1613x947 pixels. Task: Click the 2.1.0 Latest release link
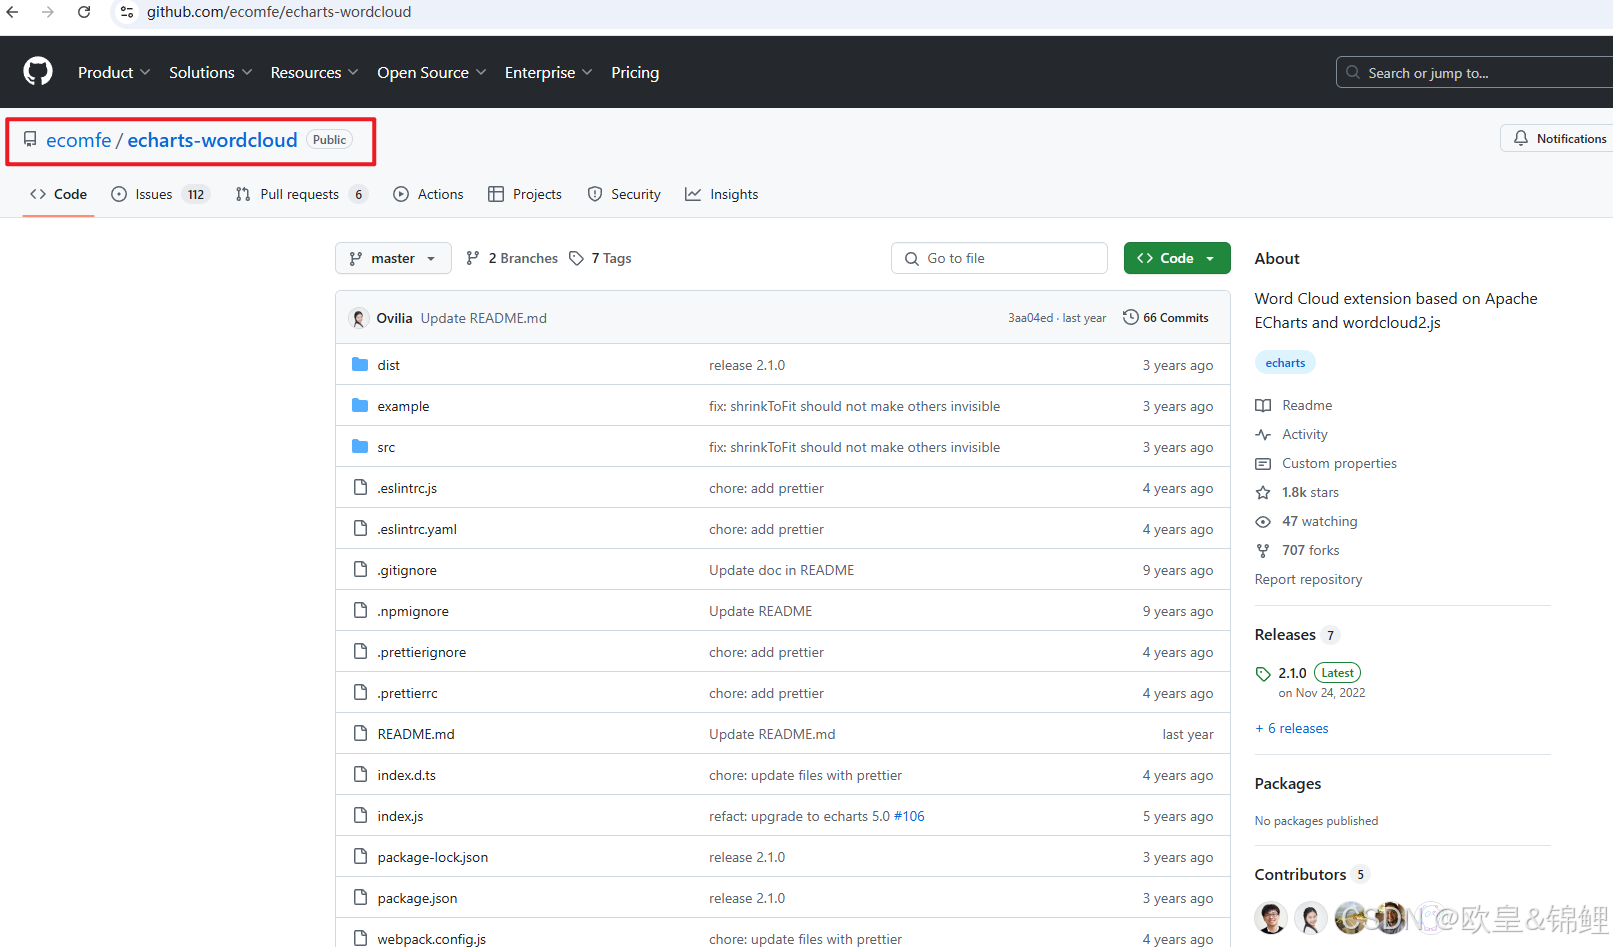pyautogui.click(x=1319, y=673)
